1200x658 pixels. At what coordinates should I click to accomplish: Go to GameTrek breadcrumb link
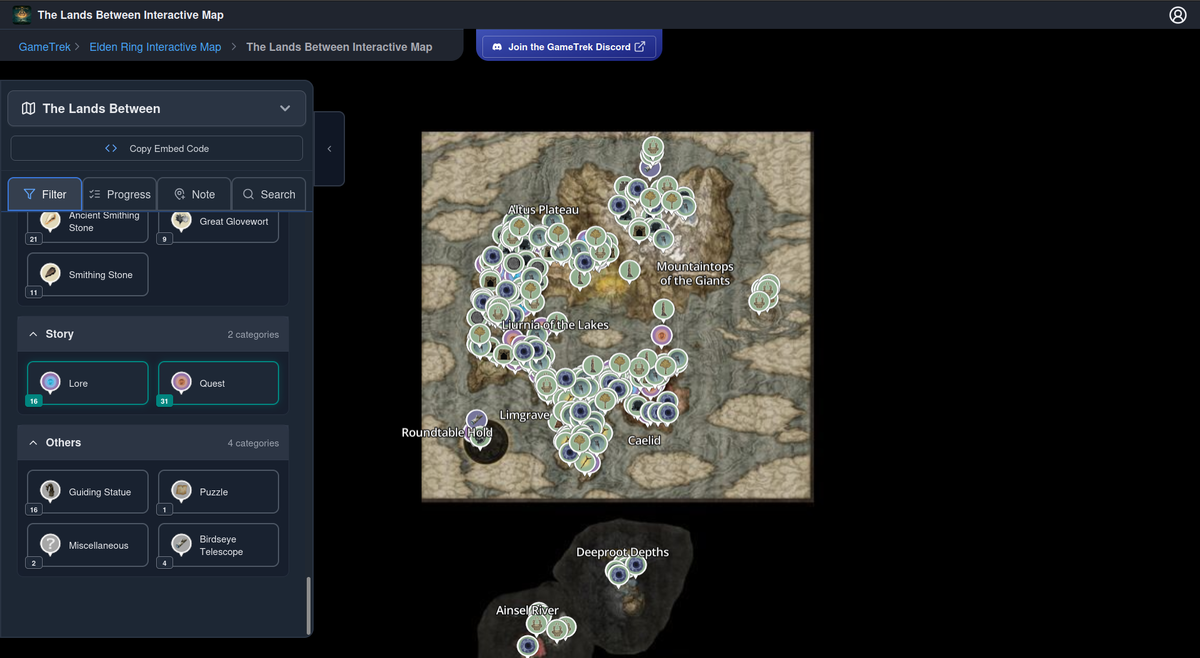point(45,47)
